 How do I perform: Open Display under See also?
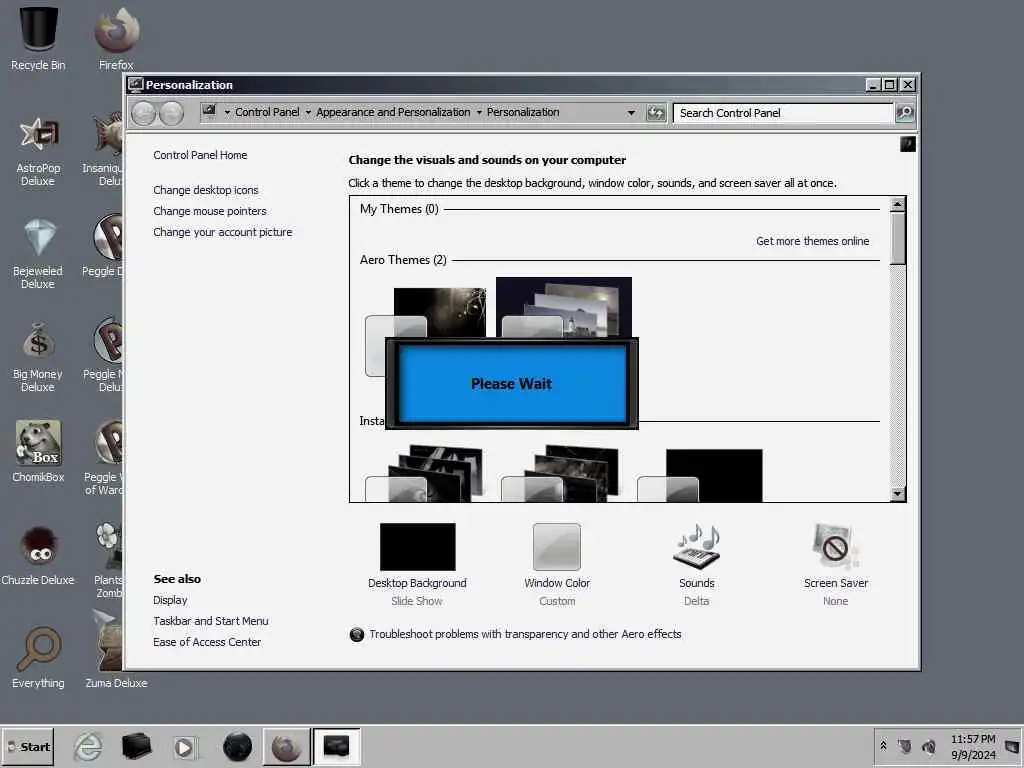point(170,600)
